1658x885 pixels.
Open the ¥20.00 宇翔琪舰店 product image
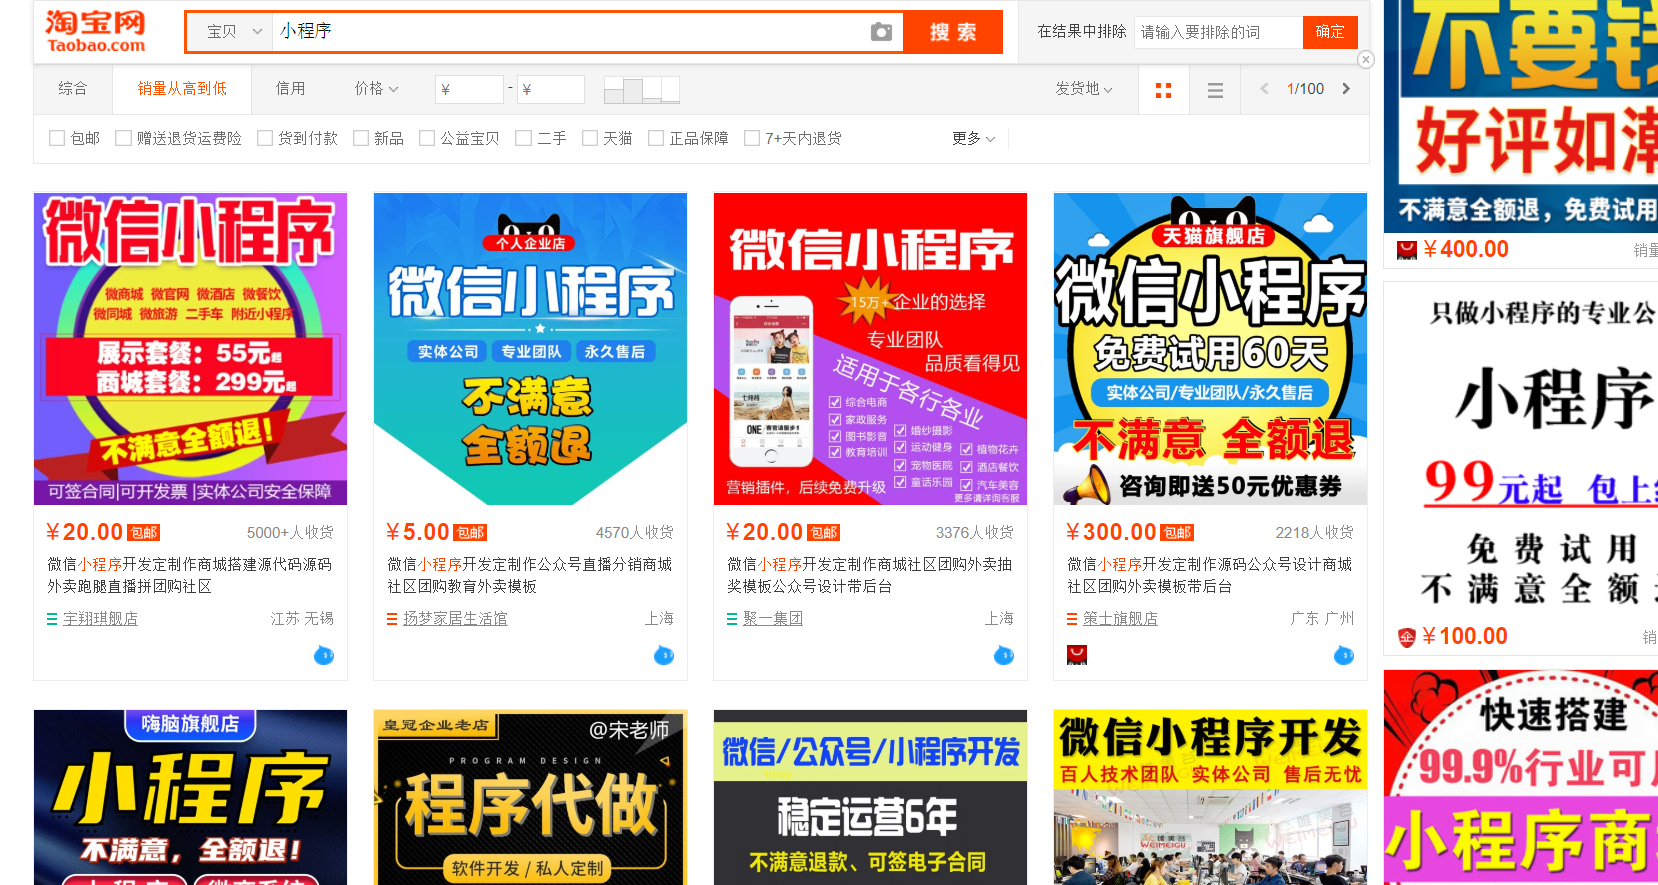coord(190,349)
